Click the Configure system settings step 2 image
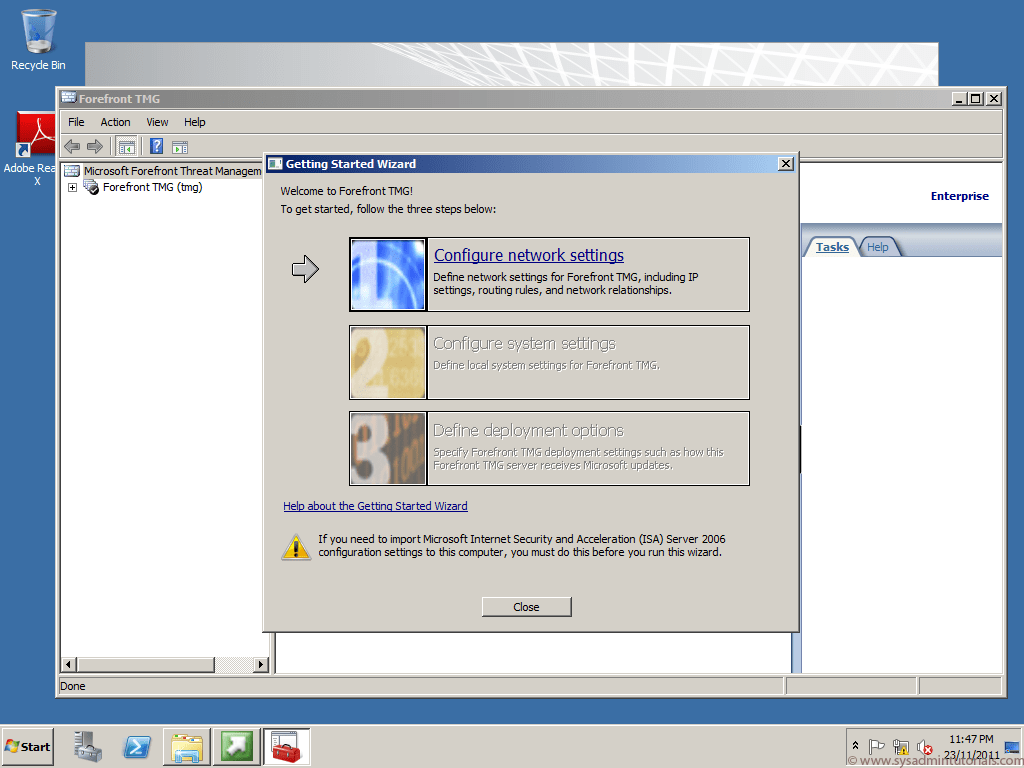 388,362
